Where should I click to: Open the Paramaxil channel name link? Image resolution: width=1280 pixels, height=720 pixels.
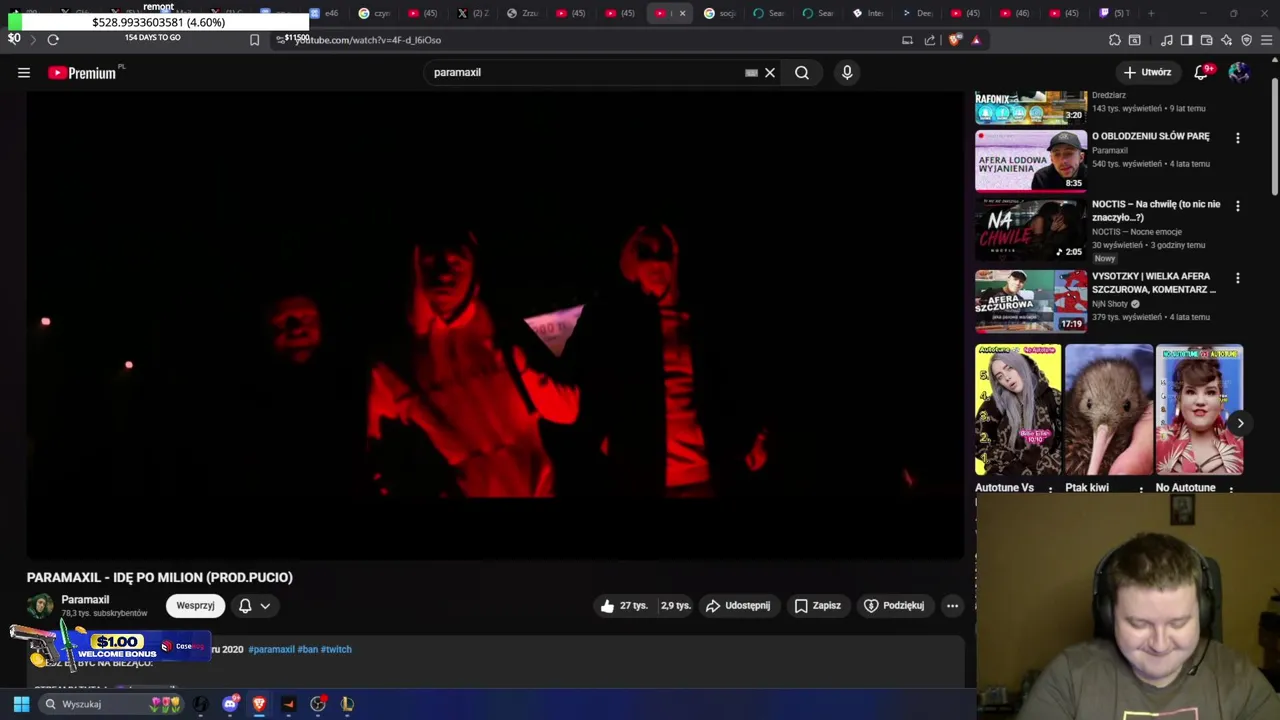tap(85, 599)
